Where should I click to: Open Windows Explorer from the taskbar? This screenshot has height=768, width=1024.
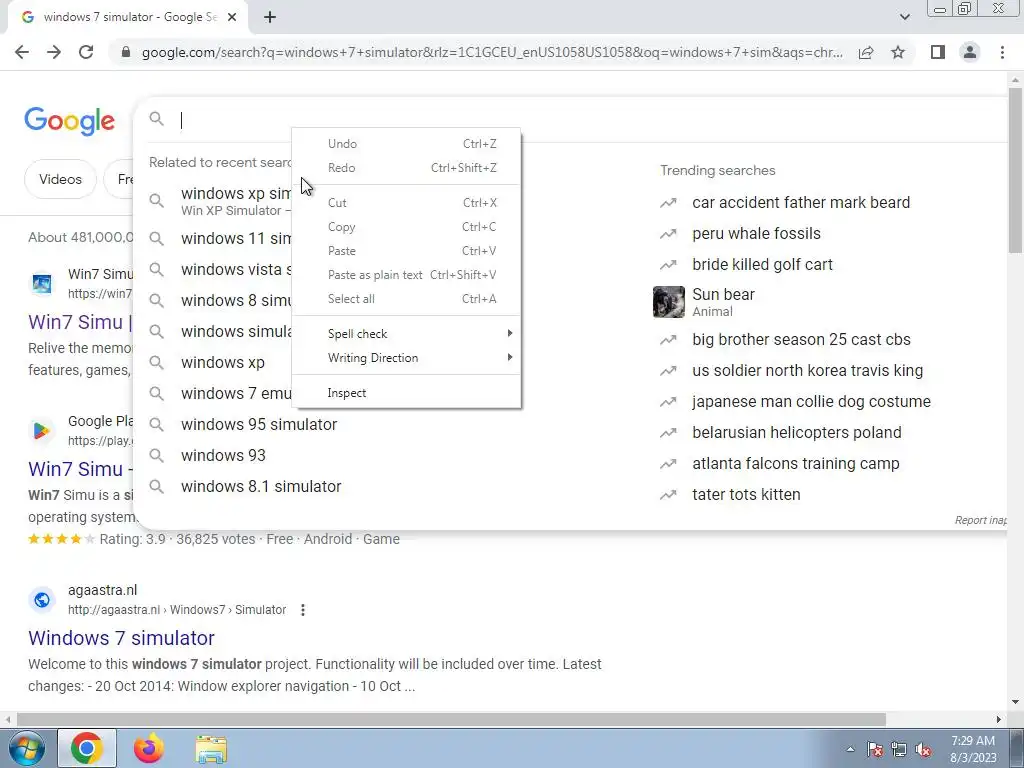click(212, 748)
